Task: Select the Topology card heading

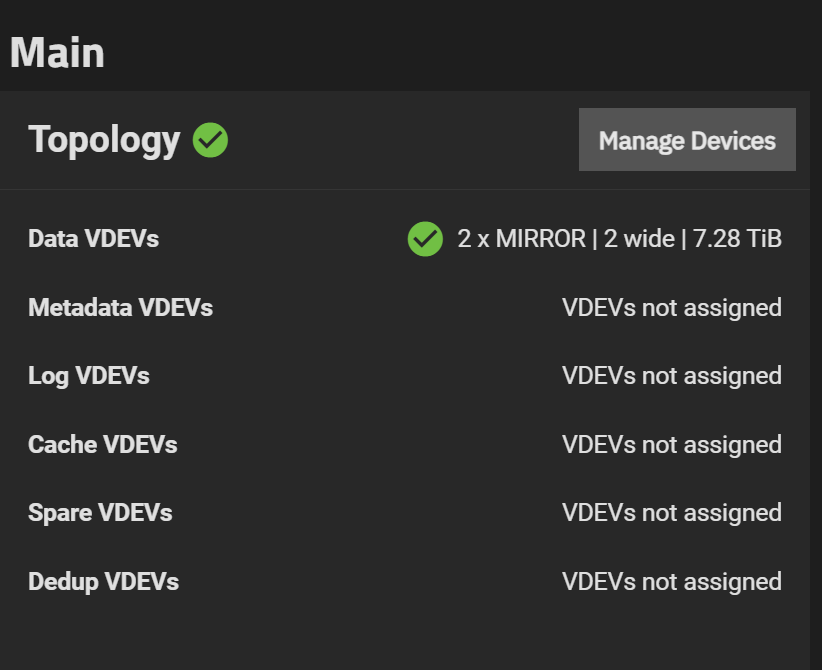Action: 104,141
